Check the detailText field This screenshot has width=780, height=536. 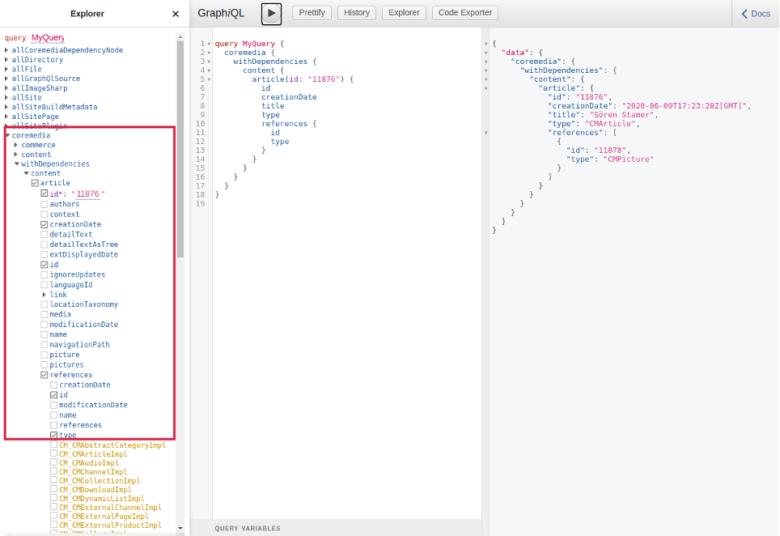click(x=44, y=234)
